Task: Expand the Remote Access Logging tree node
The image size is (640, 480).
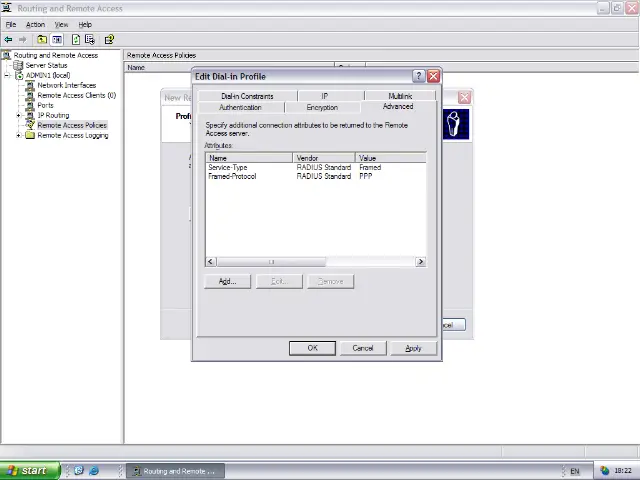Action: point(18,136)
